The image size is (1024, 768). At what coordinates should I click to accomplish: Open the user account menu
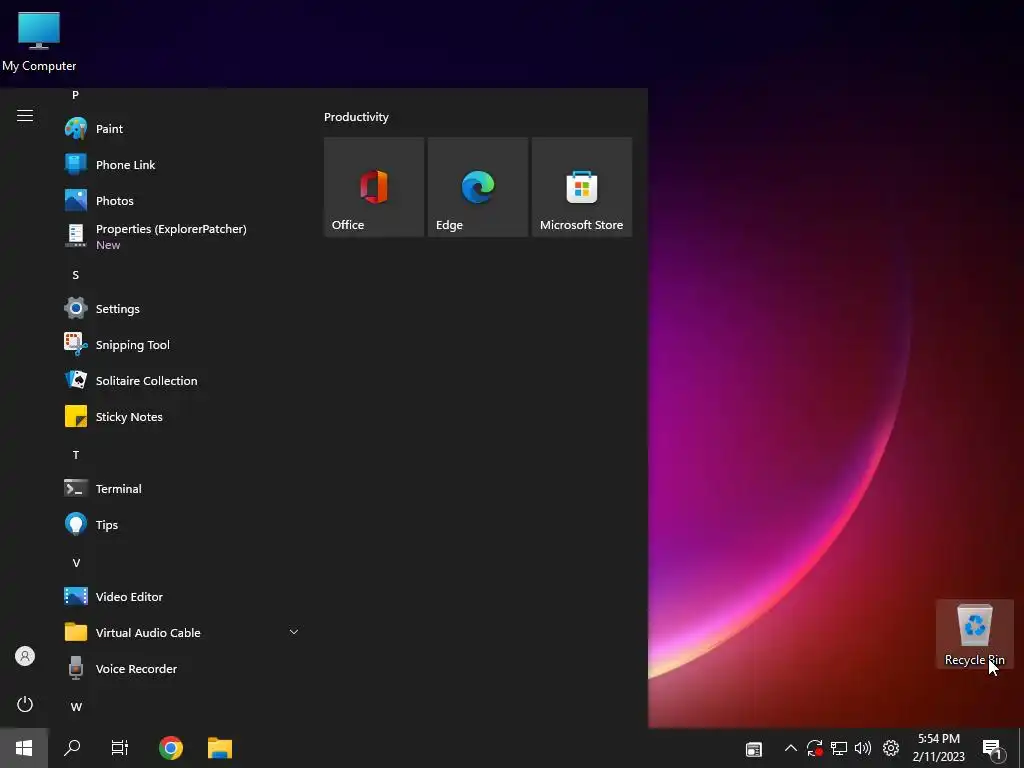(x=25, y=656)
